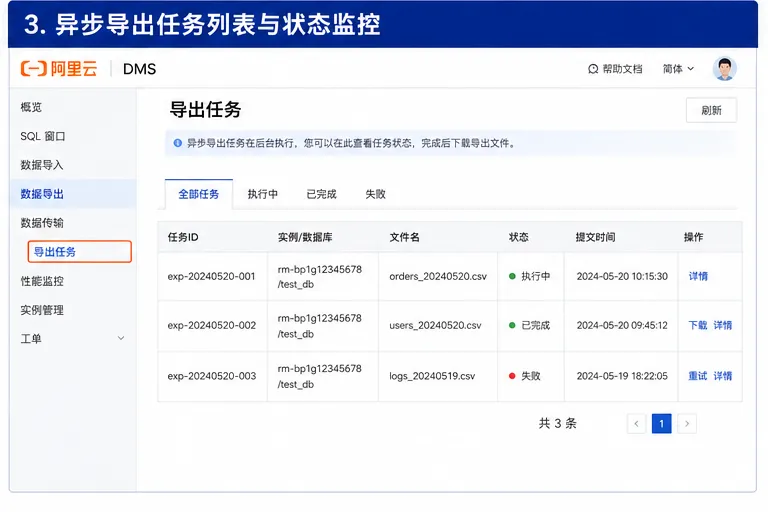Click the info icon in the notice banner
This screenshot has width=768, height=512.
pos(178,143)
